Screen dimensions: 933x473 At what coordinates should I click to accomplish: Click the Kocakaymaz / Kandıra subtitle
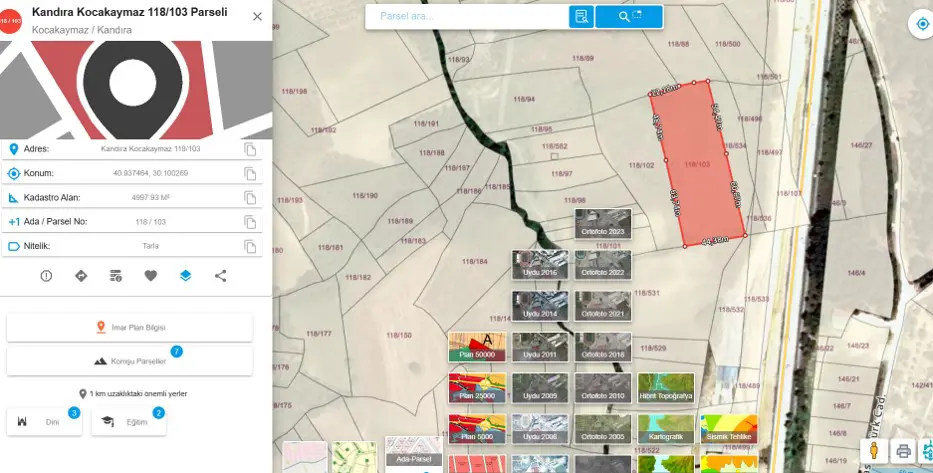(82, 30)
